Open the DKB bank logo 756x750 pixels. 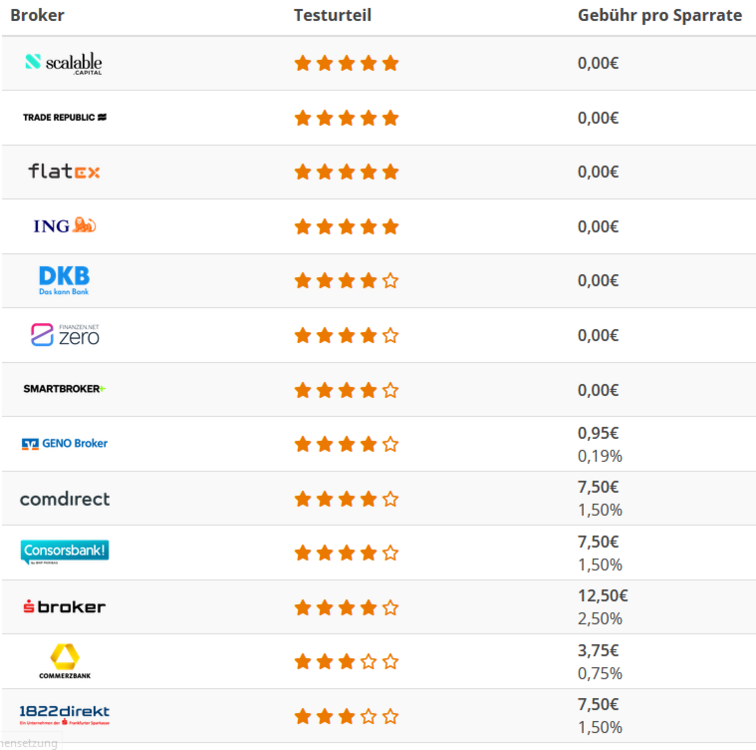point(64,280)
